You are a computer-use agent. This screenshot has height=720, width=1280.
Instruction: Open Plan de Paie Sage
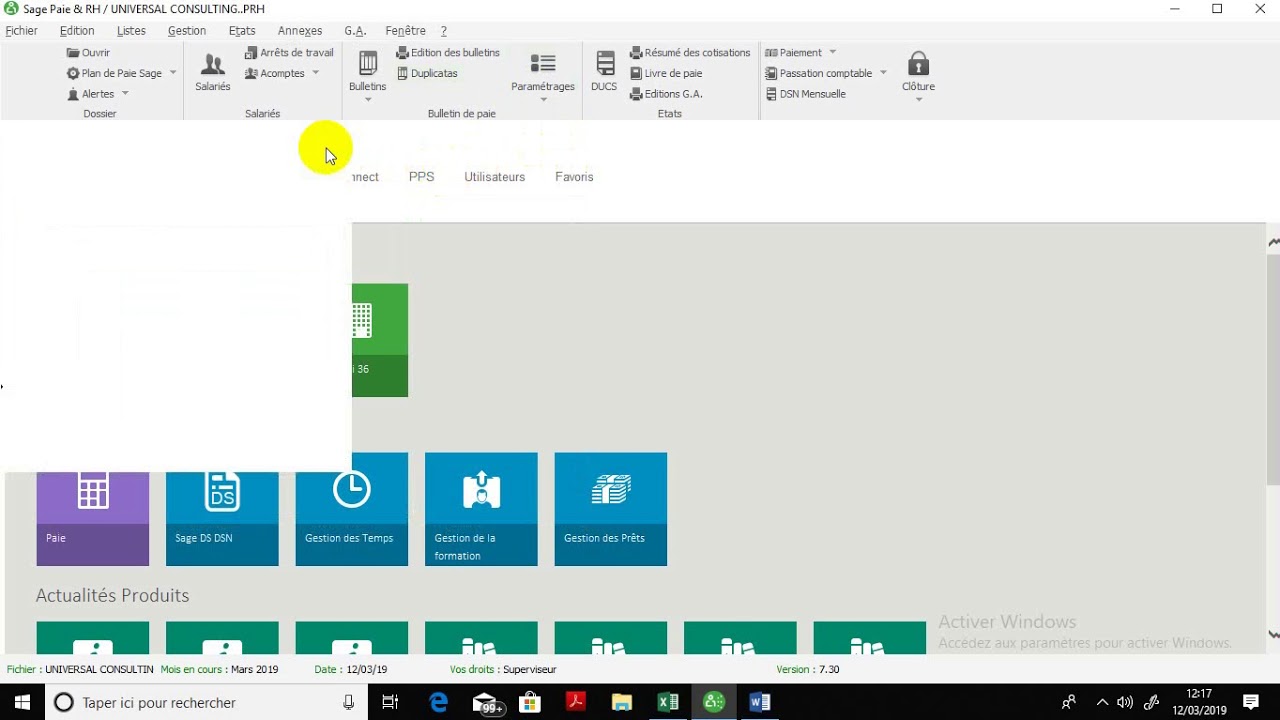(114, 73)
